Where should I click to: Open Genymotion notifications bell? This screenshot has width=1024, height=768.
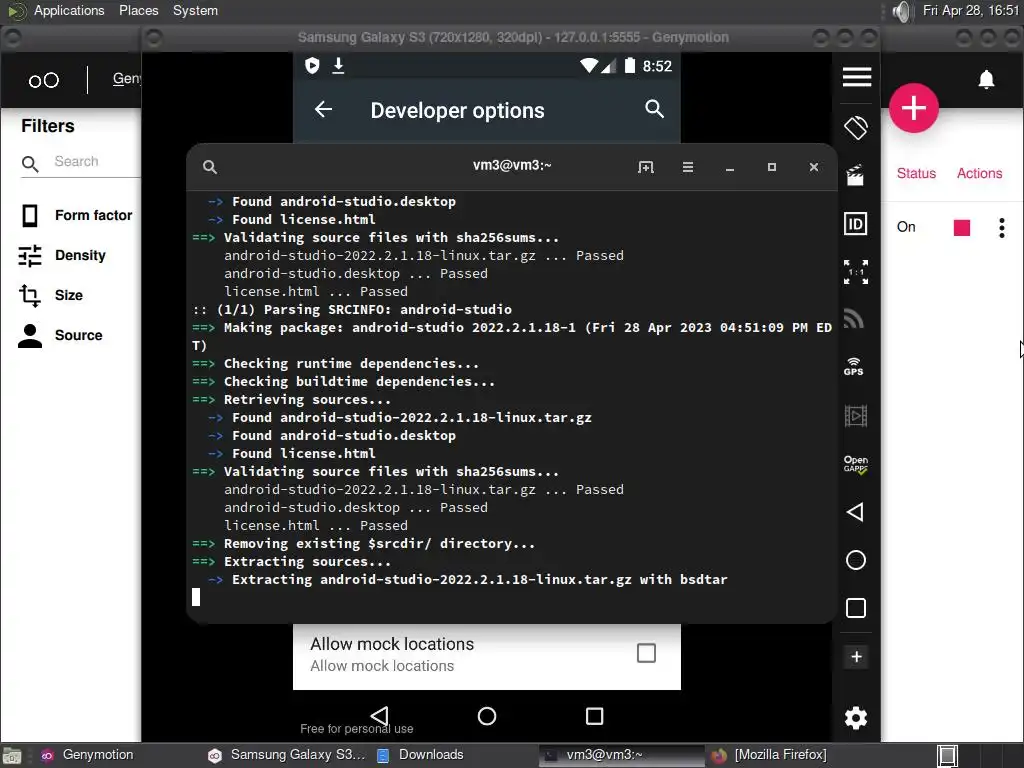[x=986, y=80]
